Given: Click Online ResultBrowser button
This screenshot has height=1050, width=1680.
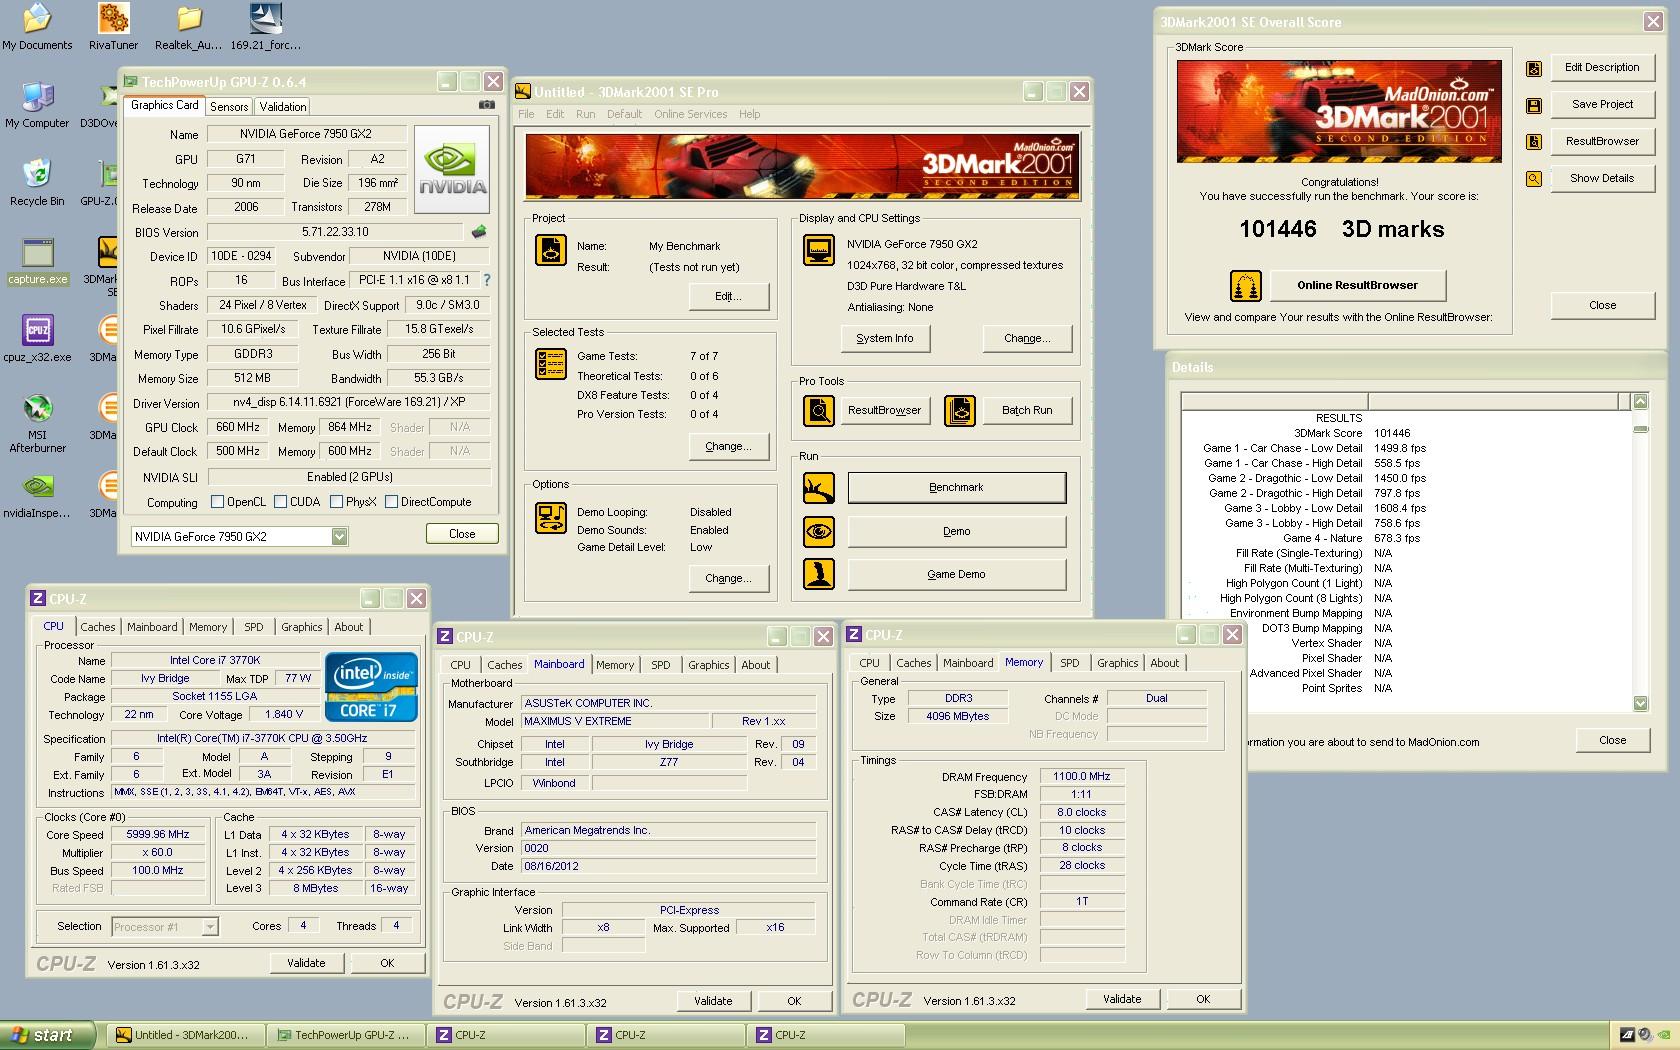Looking at the screenshot, I should click(x=1358, y=286).
